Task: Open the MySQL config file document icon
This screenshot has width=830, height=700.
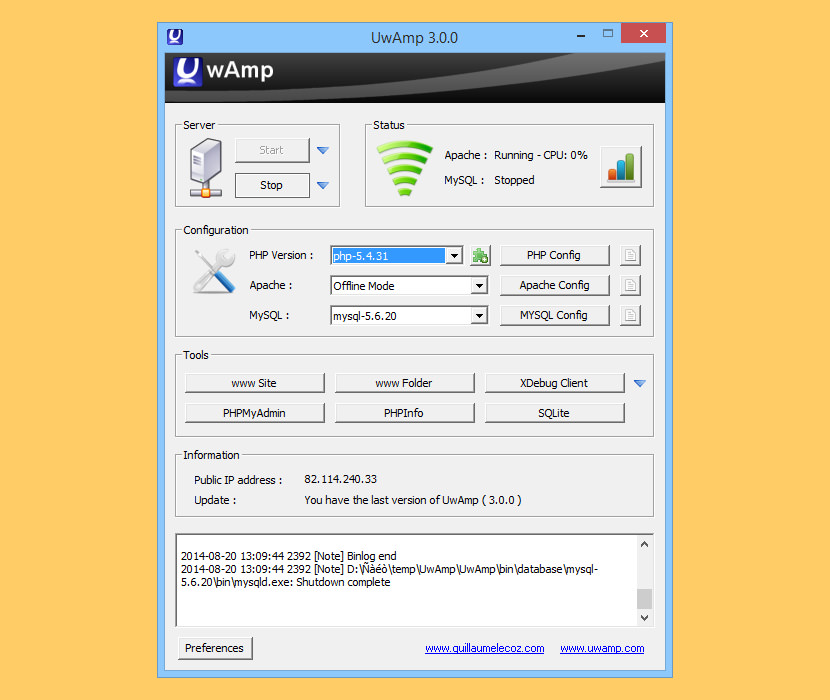Action: pos(630,316)
